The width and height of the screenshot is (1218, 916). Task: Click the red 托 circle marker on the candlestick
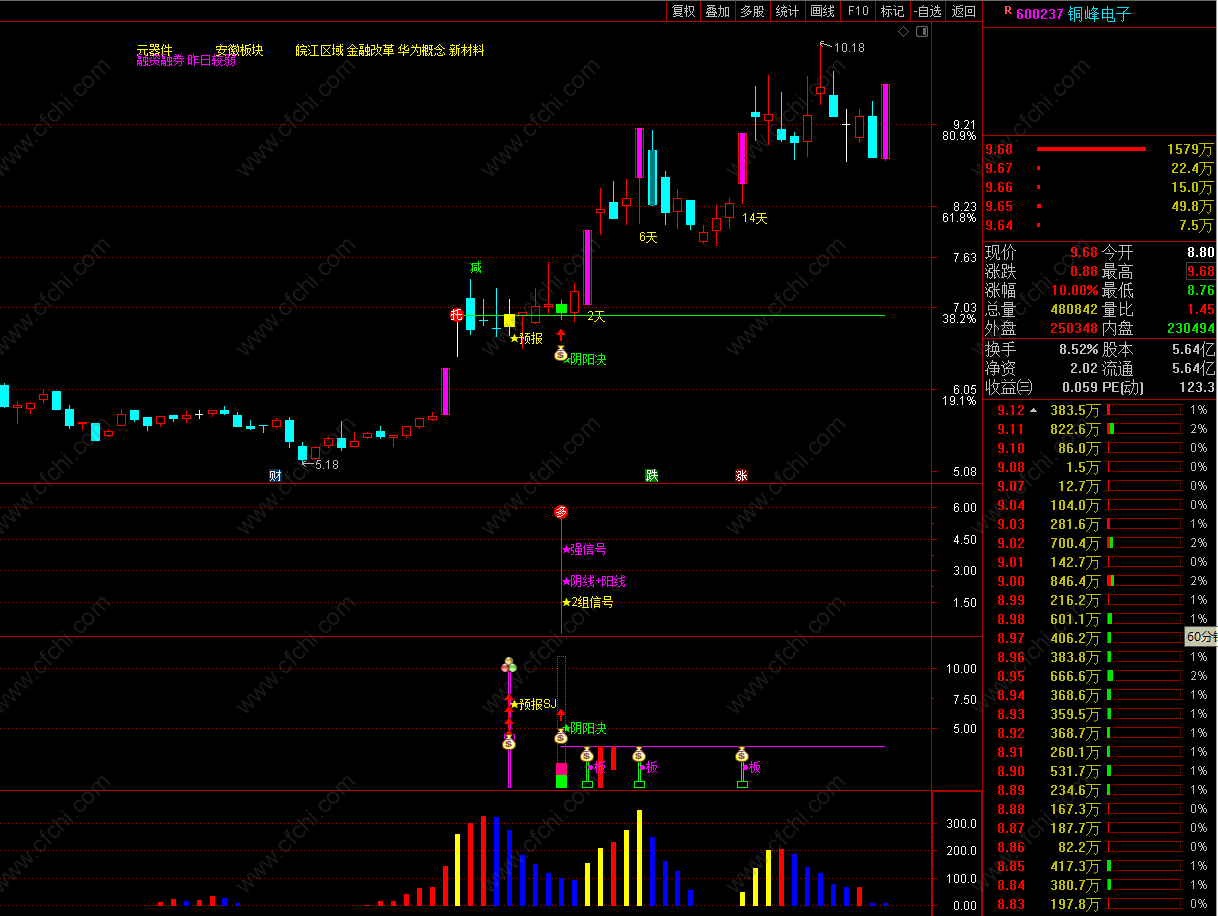[457, 315]
